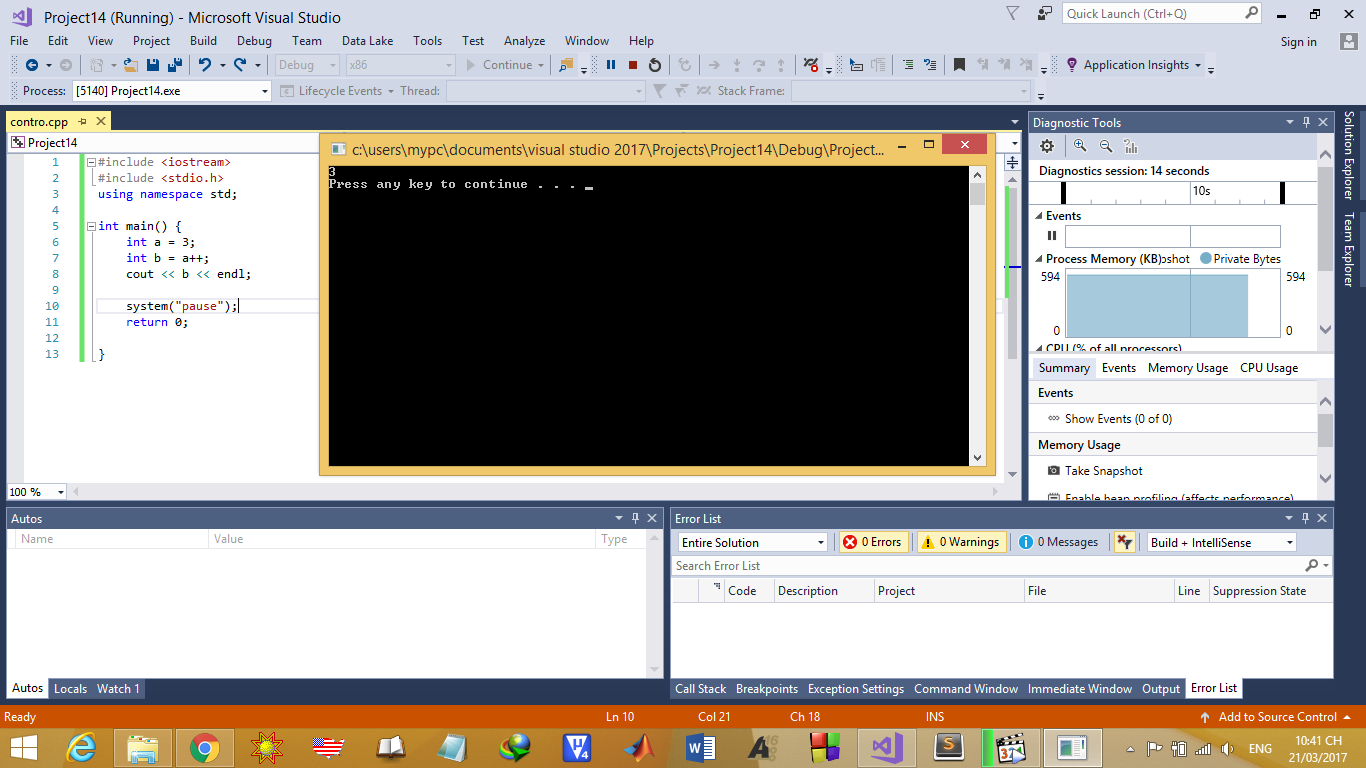1366x768 pixels.
Task: Click the Stop Debugging red square icon
Action: (x=633, y=65)
